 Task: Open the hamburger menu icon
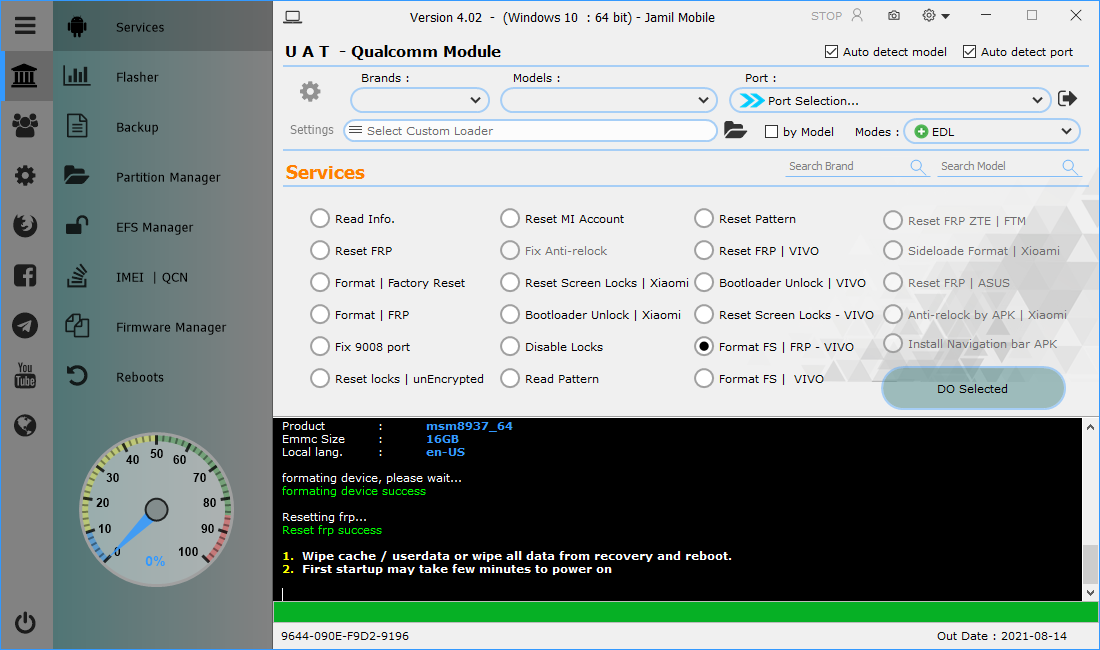coord(25,25)
